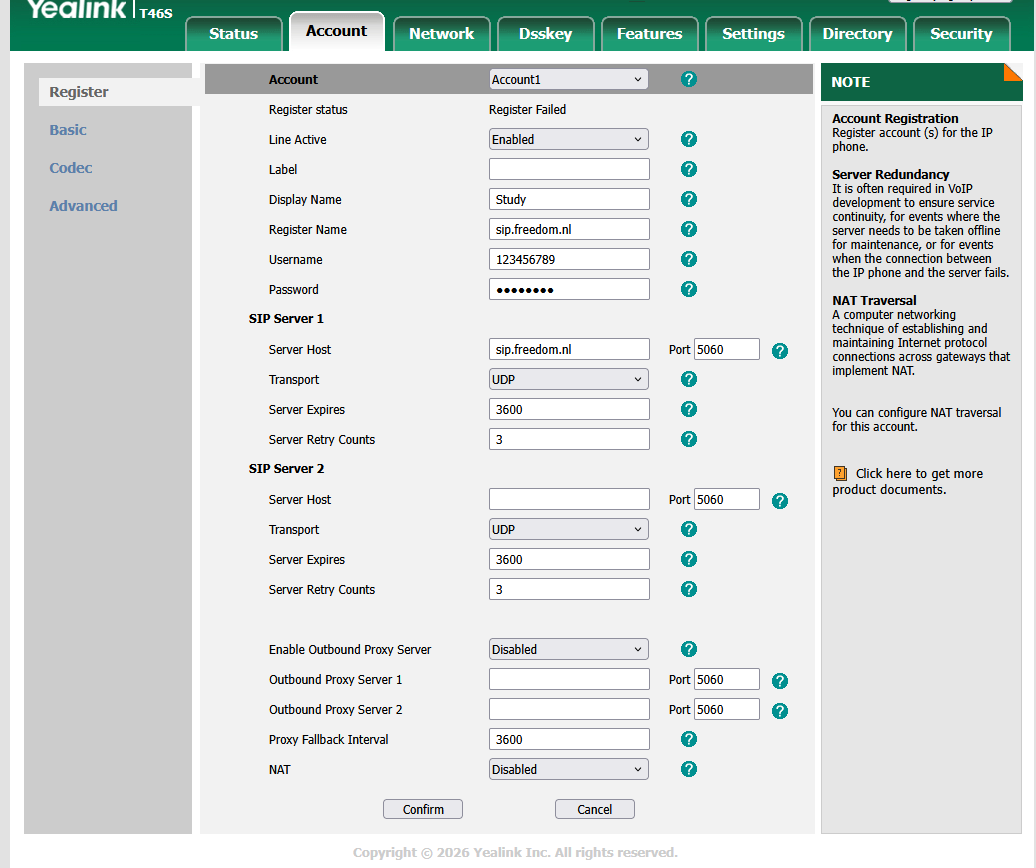Click help icon beside NAT dropdown
This screenshot has height=868, width=1036.
point(688,769)
